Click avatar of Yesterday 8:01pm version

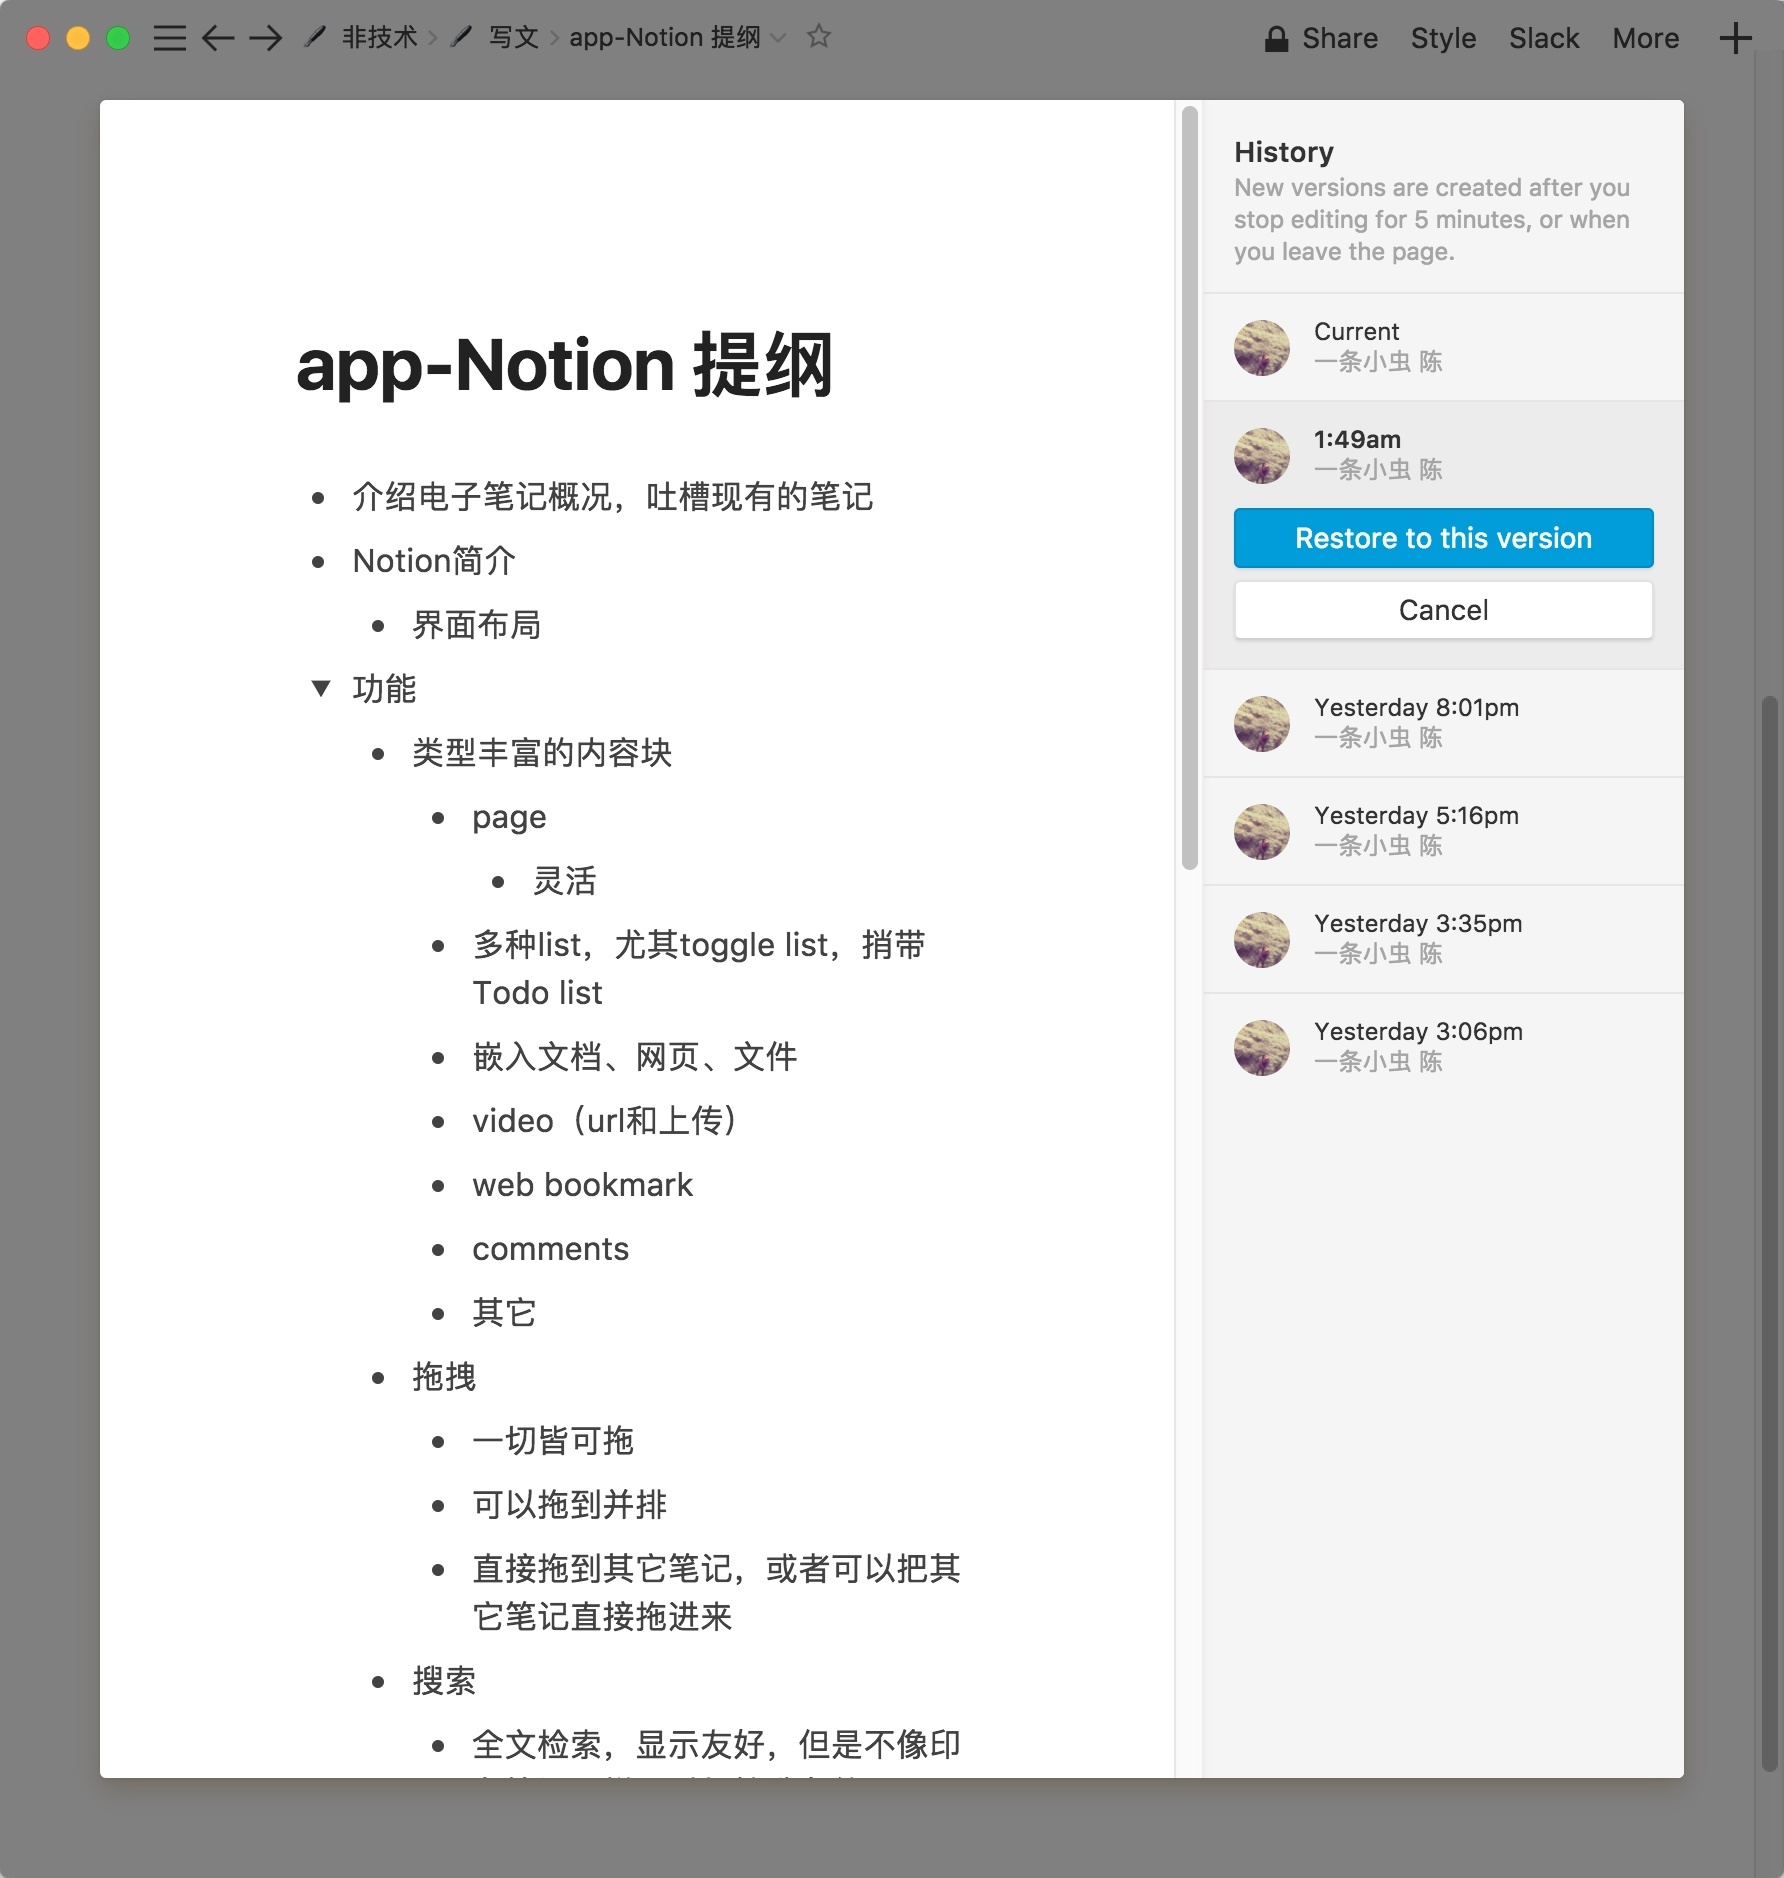(x=1262, y=724)
